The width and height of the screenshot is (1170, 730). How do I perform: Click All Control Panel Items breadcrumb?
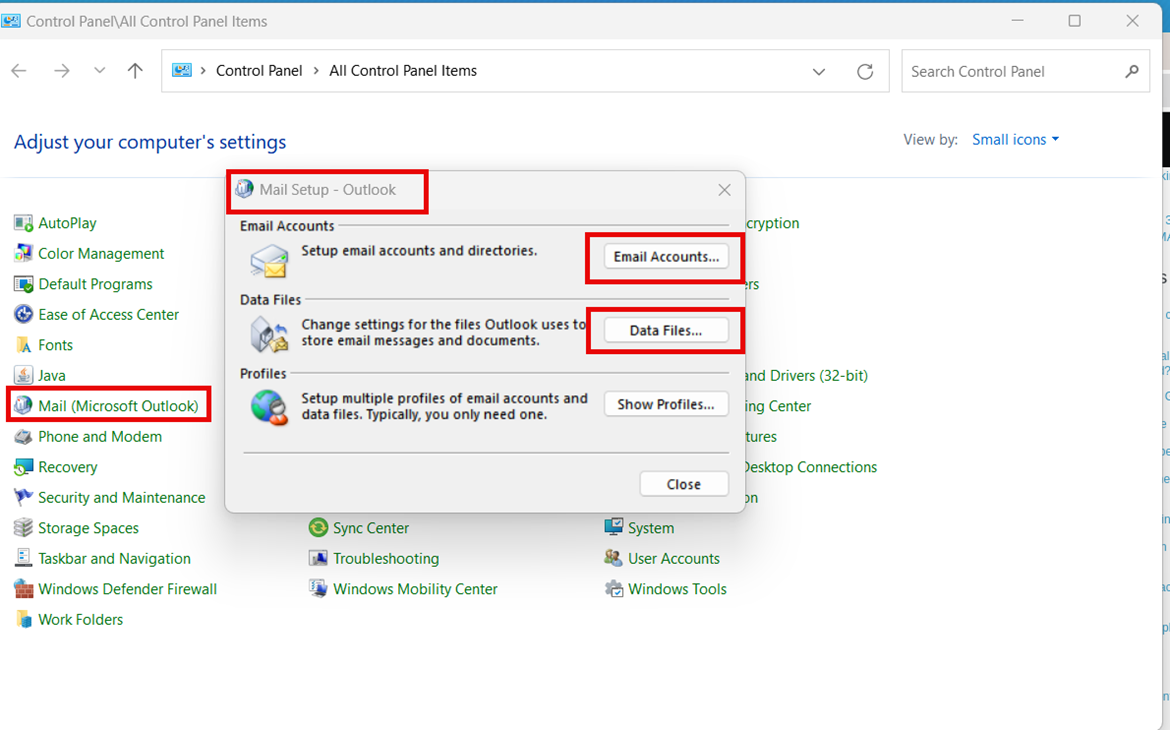[x=403, y=71]
